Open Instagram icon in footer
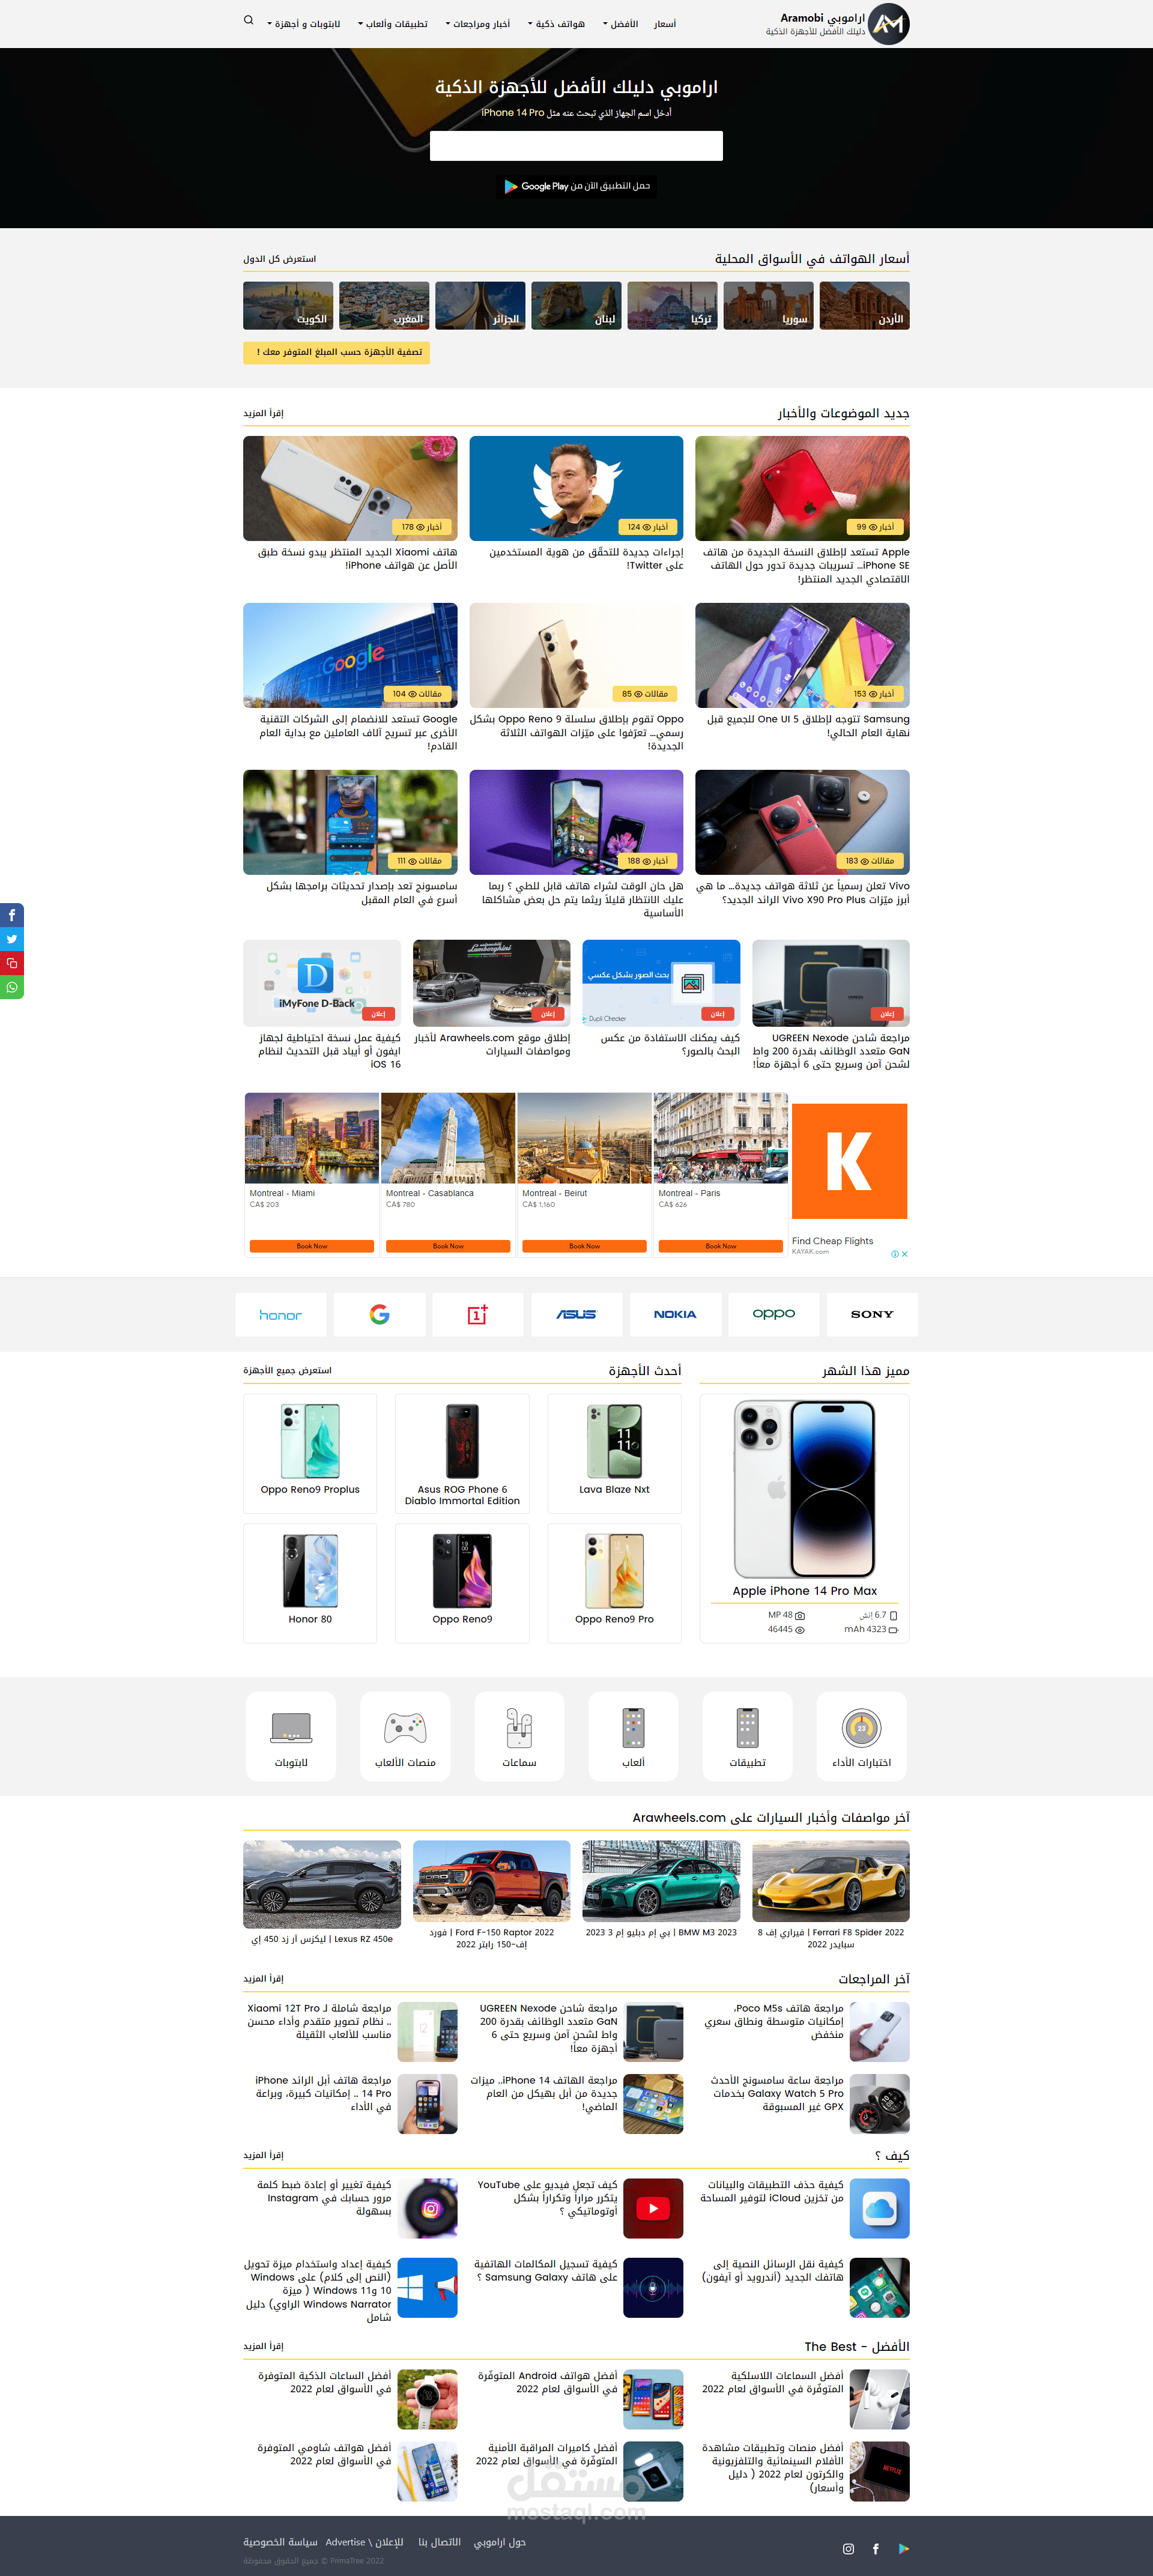The width and height of the screenshot is (1153, 2576). (848, 2549)
